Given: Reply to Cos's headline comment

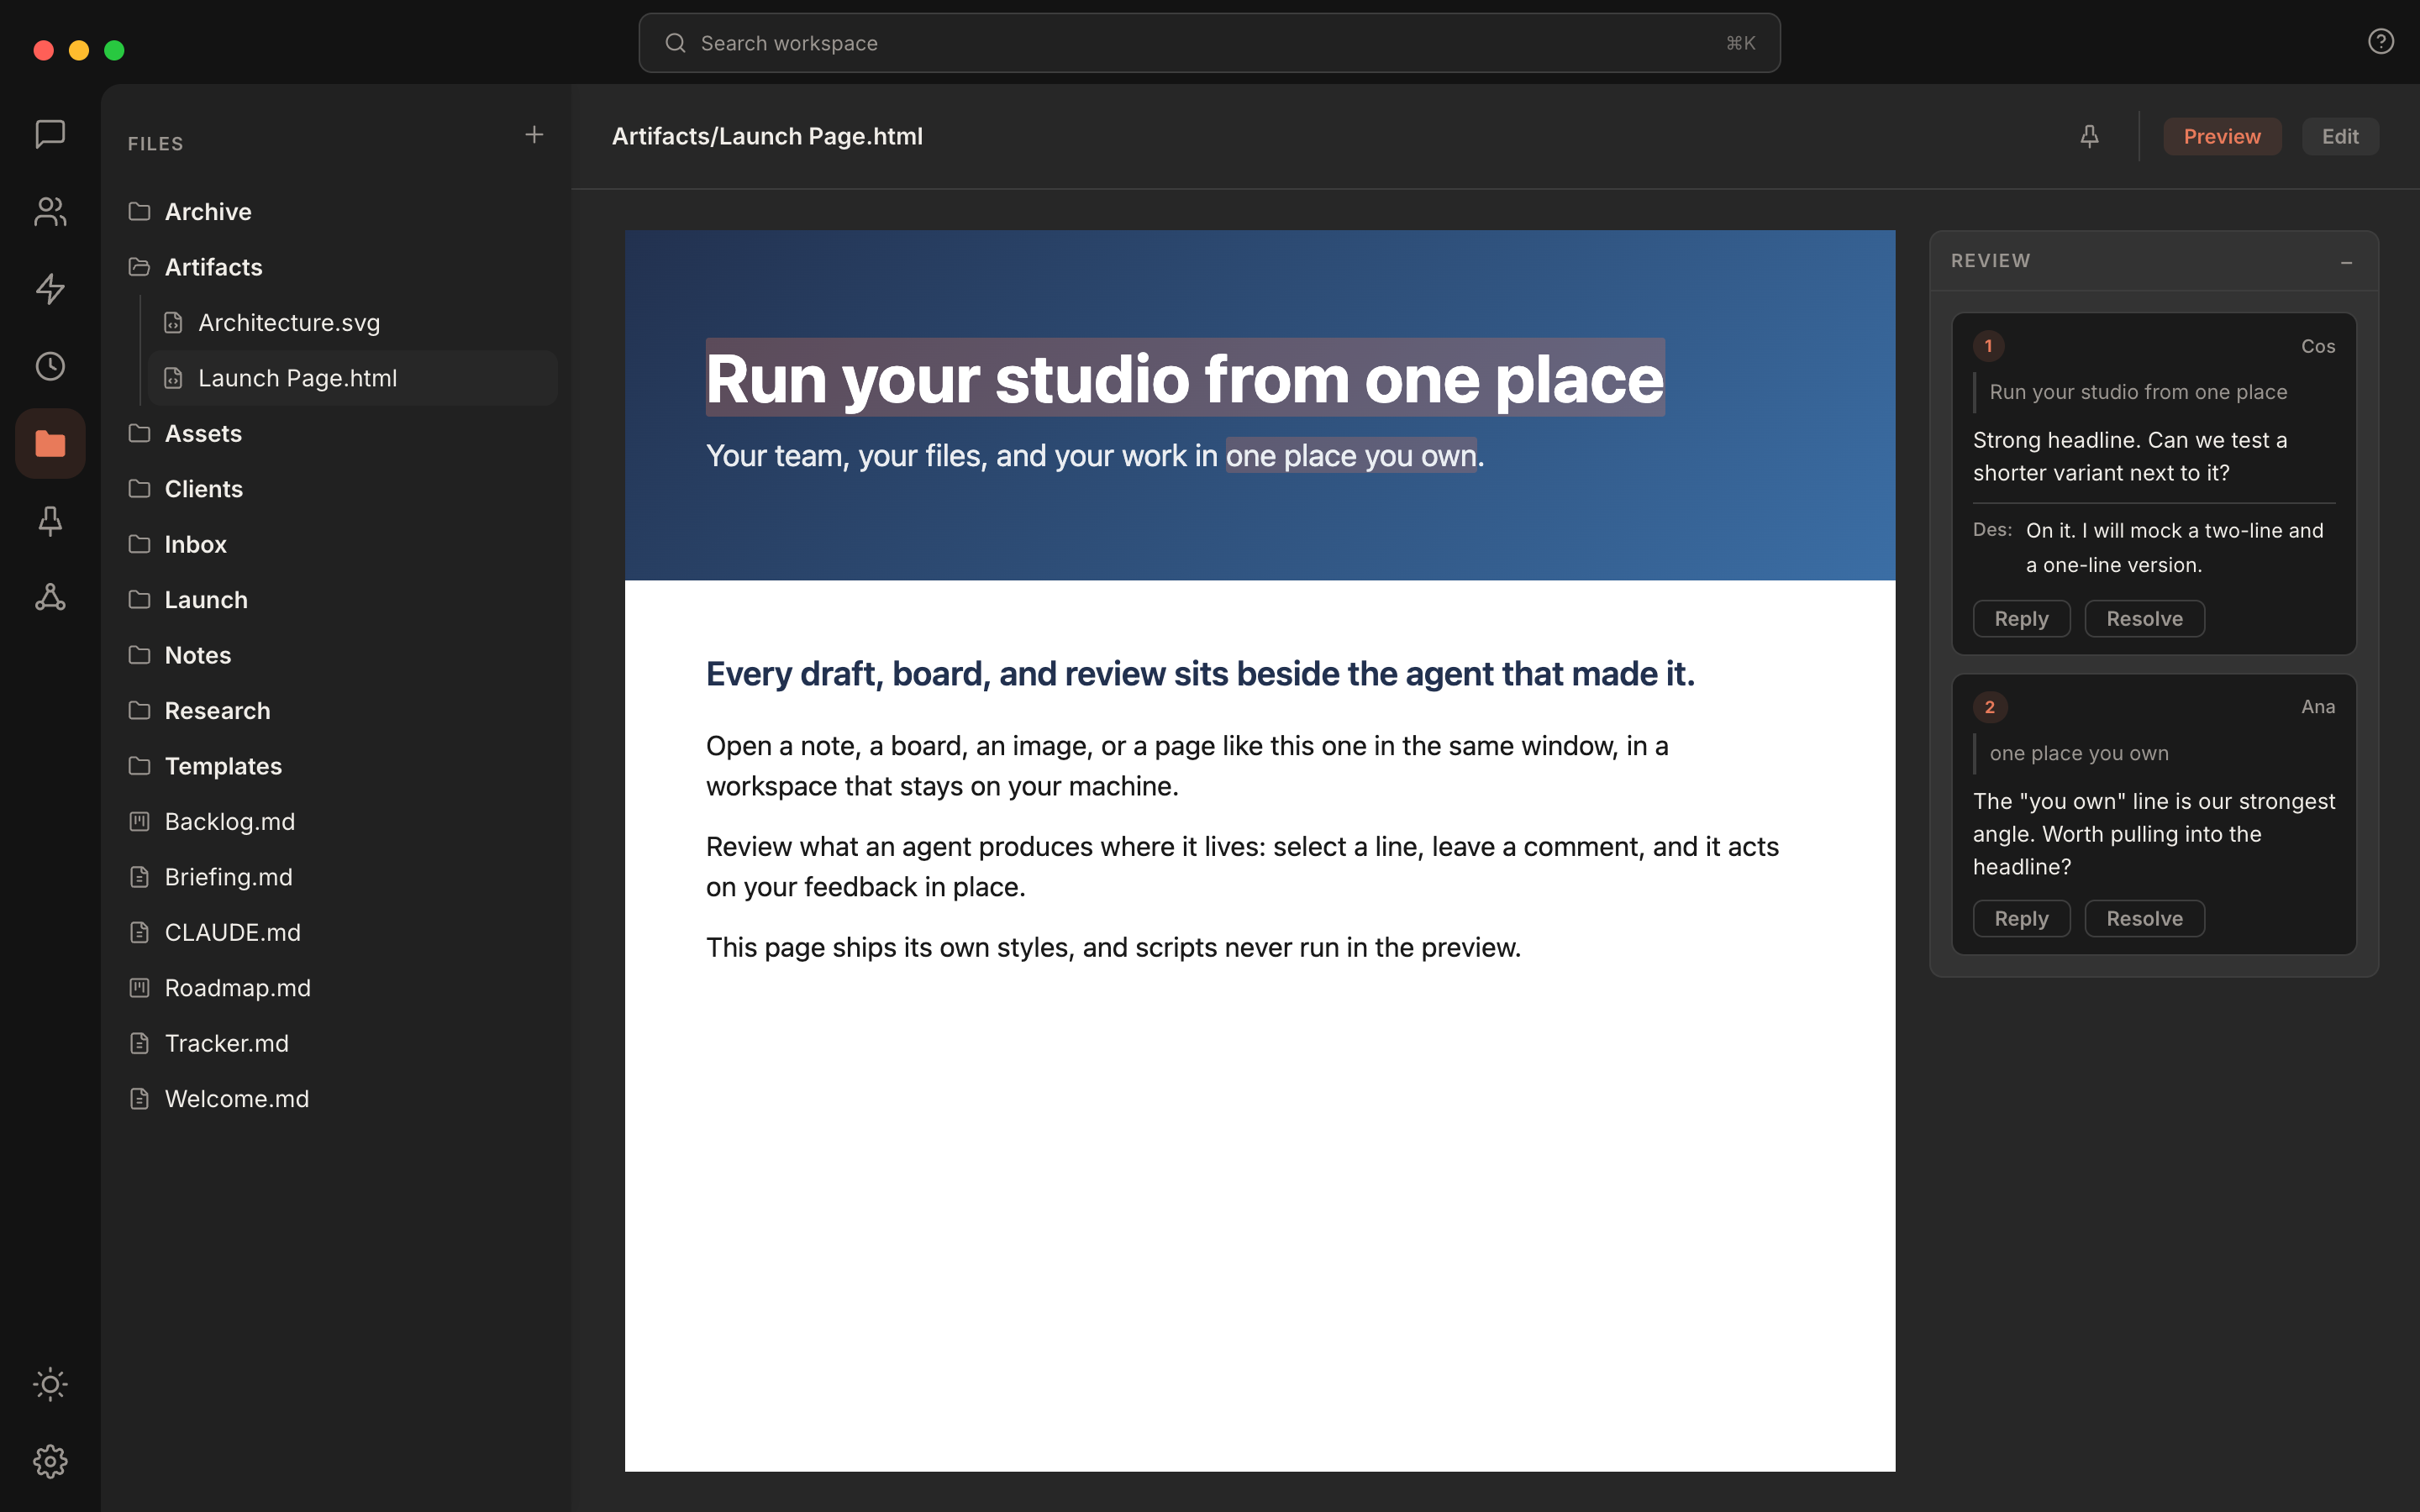Looking at the screenshot, I should [2021, 619].
